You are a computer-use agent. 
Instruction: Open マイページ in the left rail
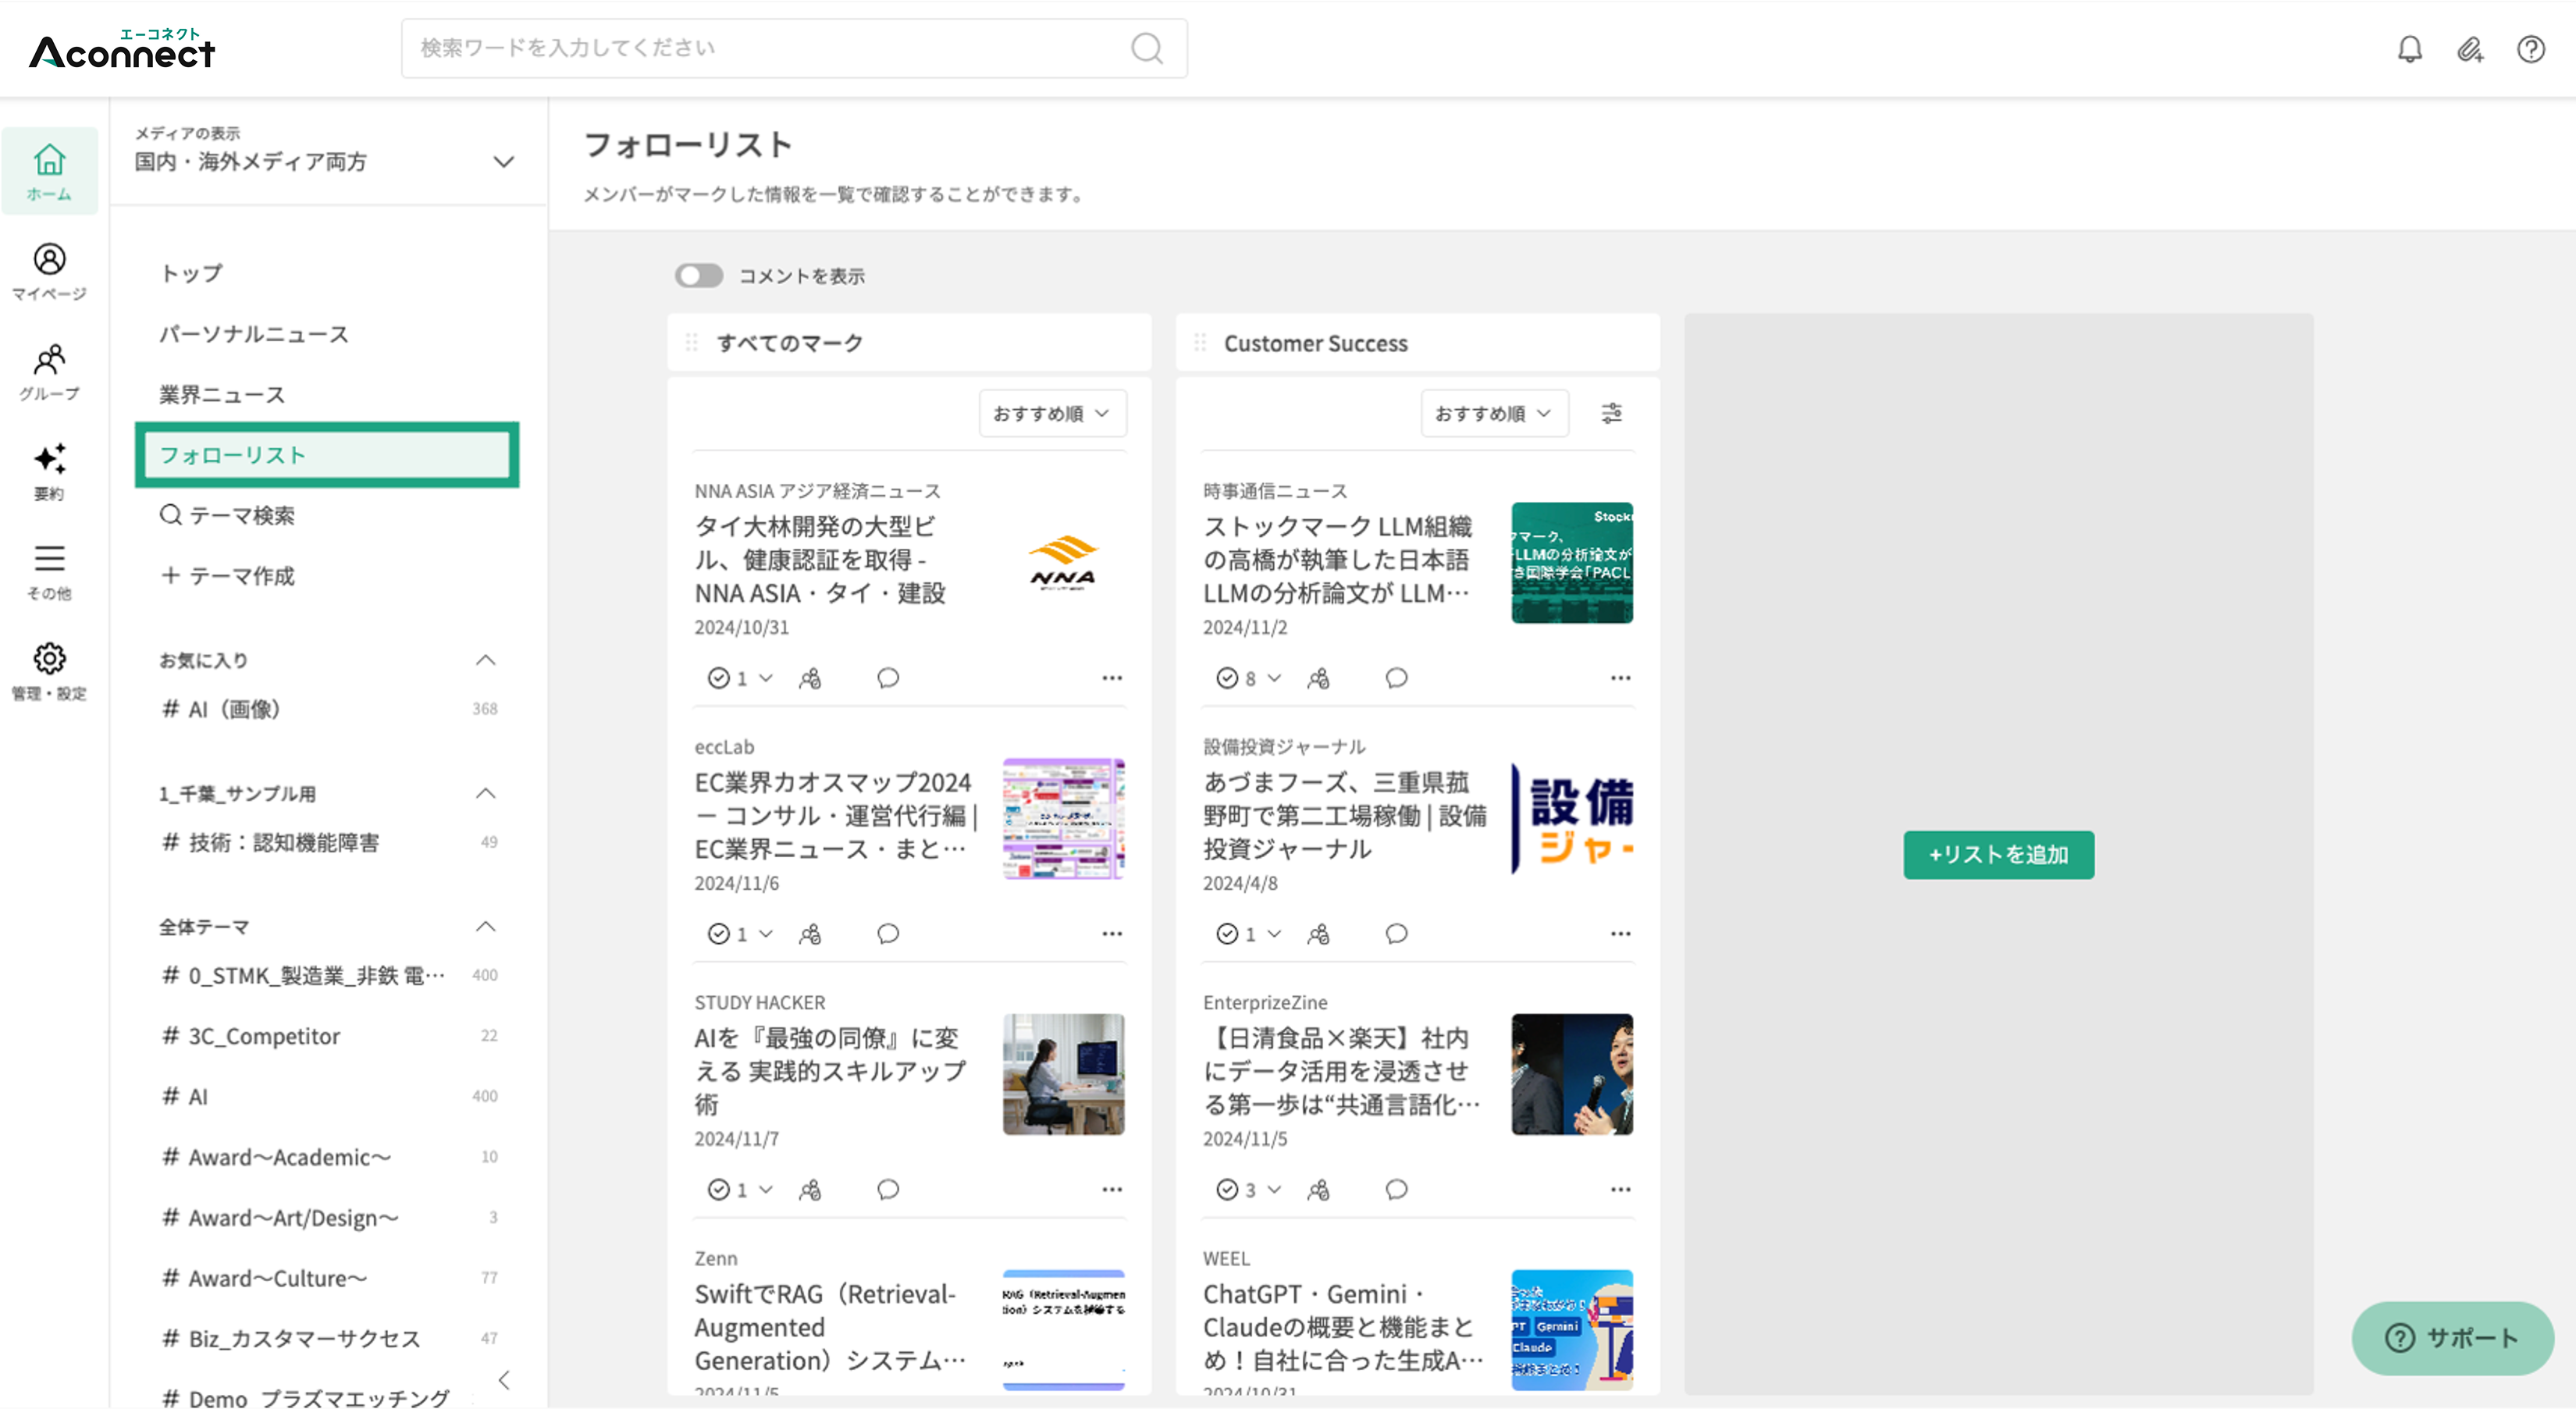49,271
